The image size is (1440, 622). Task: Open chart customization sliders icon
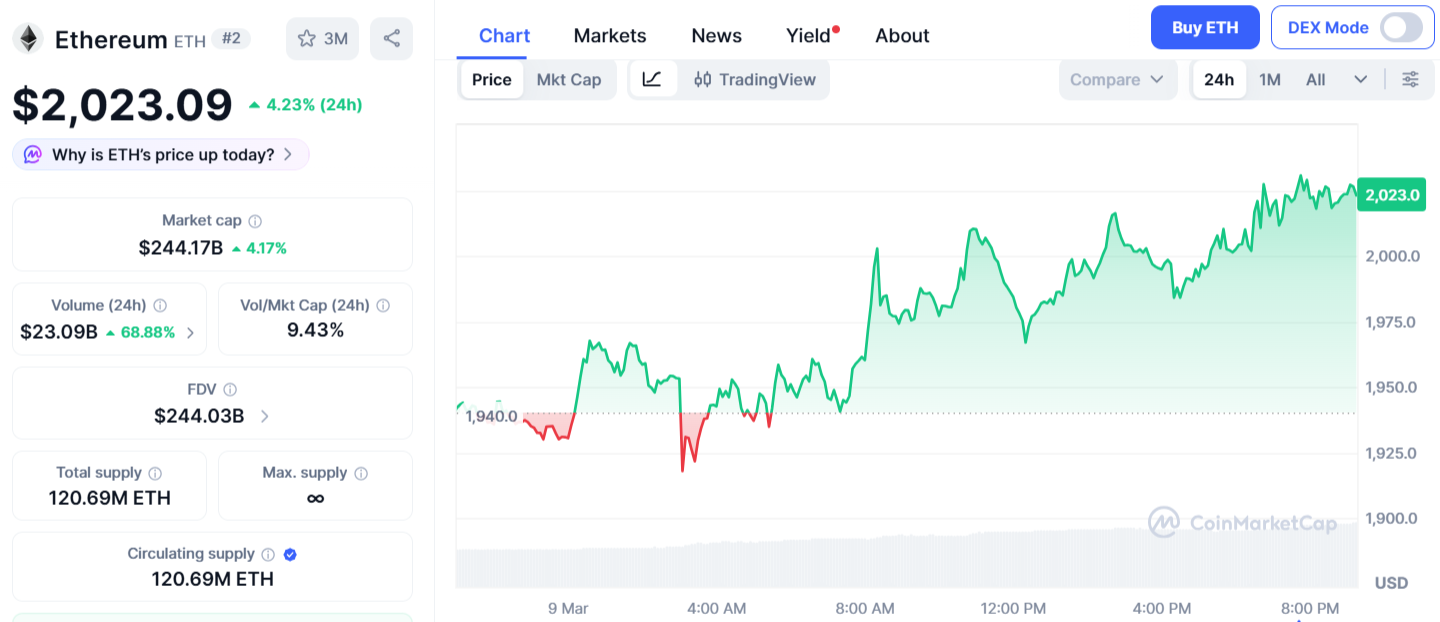click(x=1410, y=78)
